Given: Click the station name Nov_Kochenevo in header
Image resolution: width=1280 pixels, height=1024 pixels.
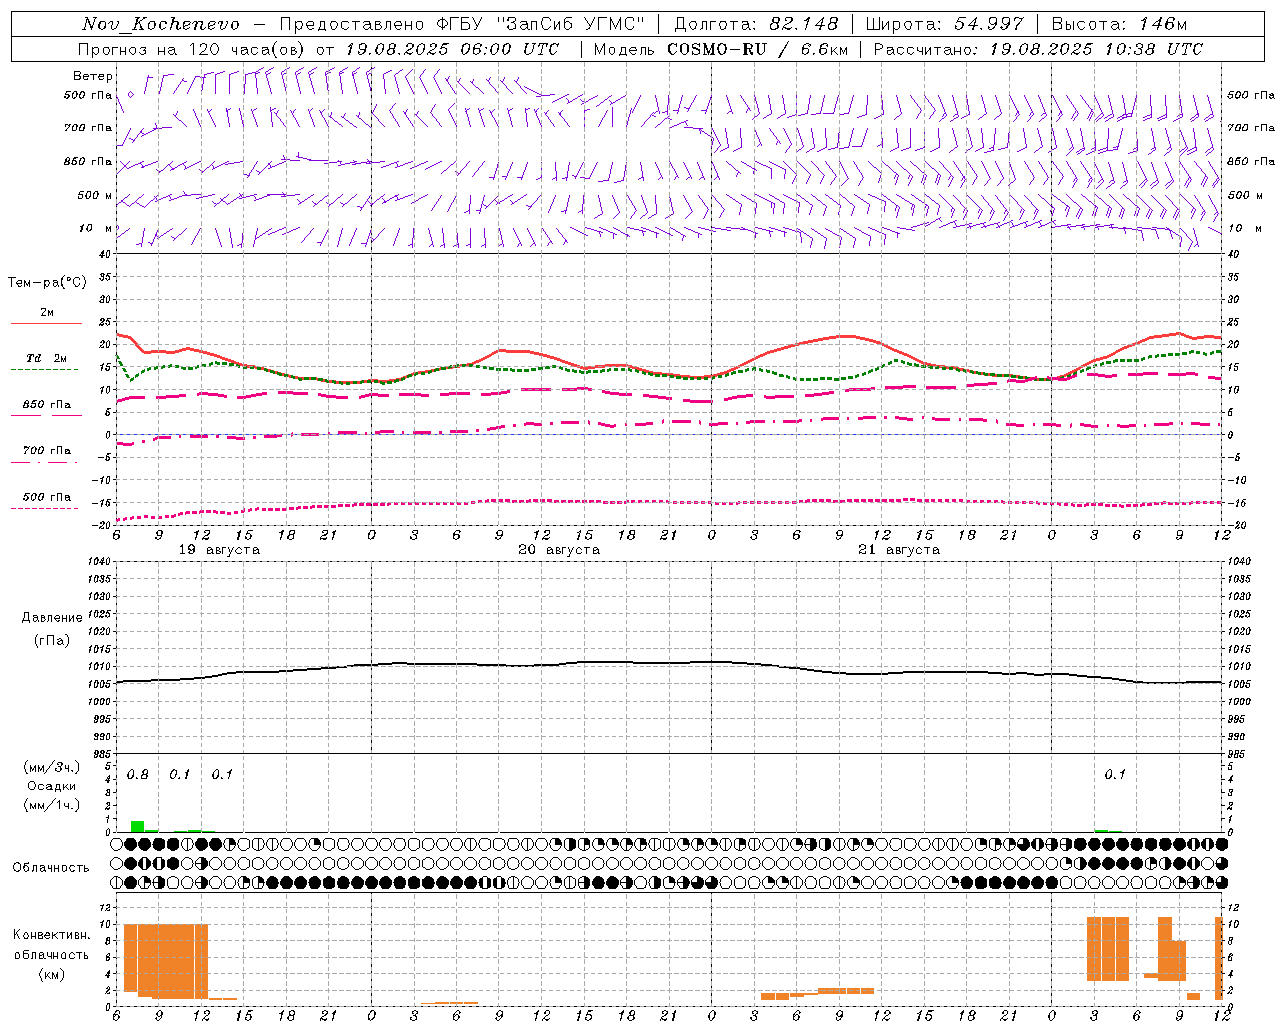Looking at the screenshot, I should pos(161,24).
